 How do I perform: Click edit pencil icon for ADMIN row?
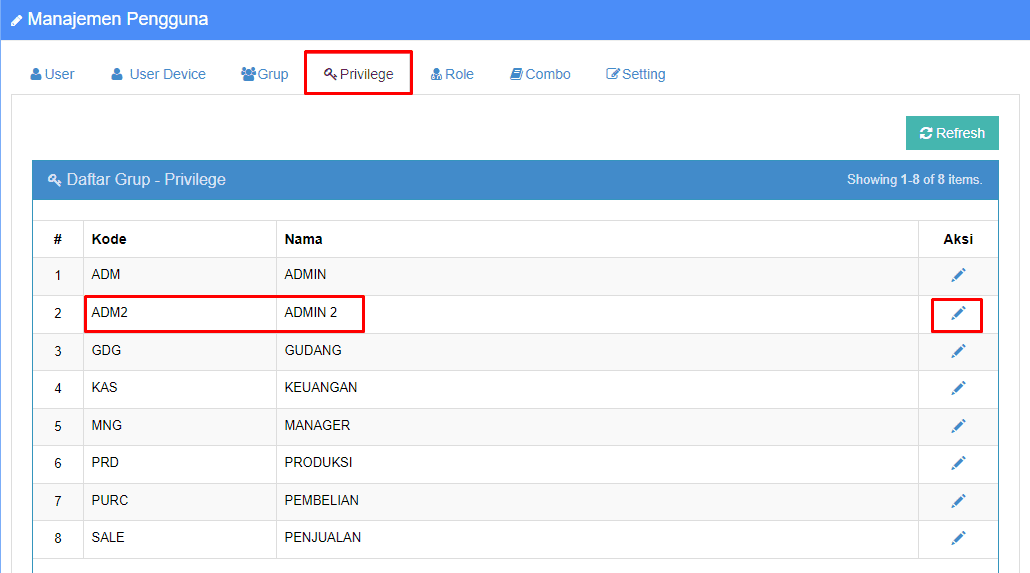(x=958, y=275)
